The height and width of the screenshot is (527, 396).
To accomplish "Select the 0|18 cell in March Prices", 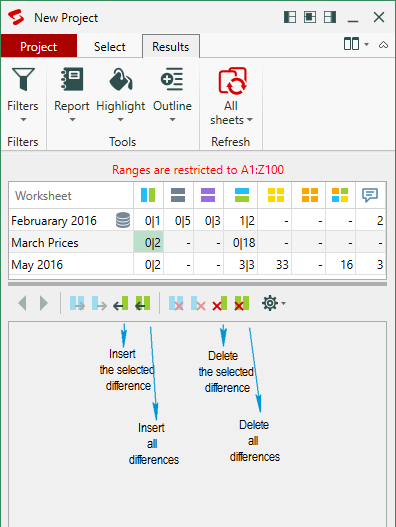I will (241, 242).
